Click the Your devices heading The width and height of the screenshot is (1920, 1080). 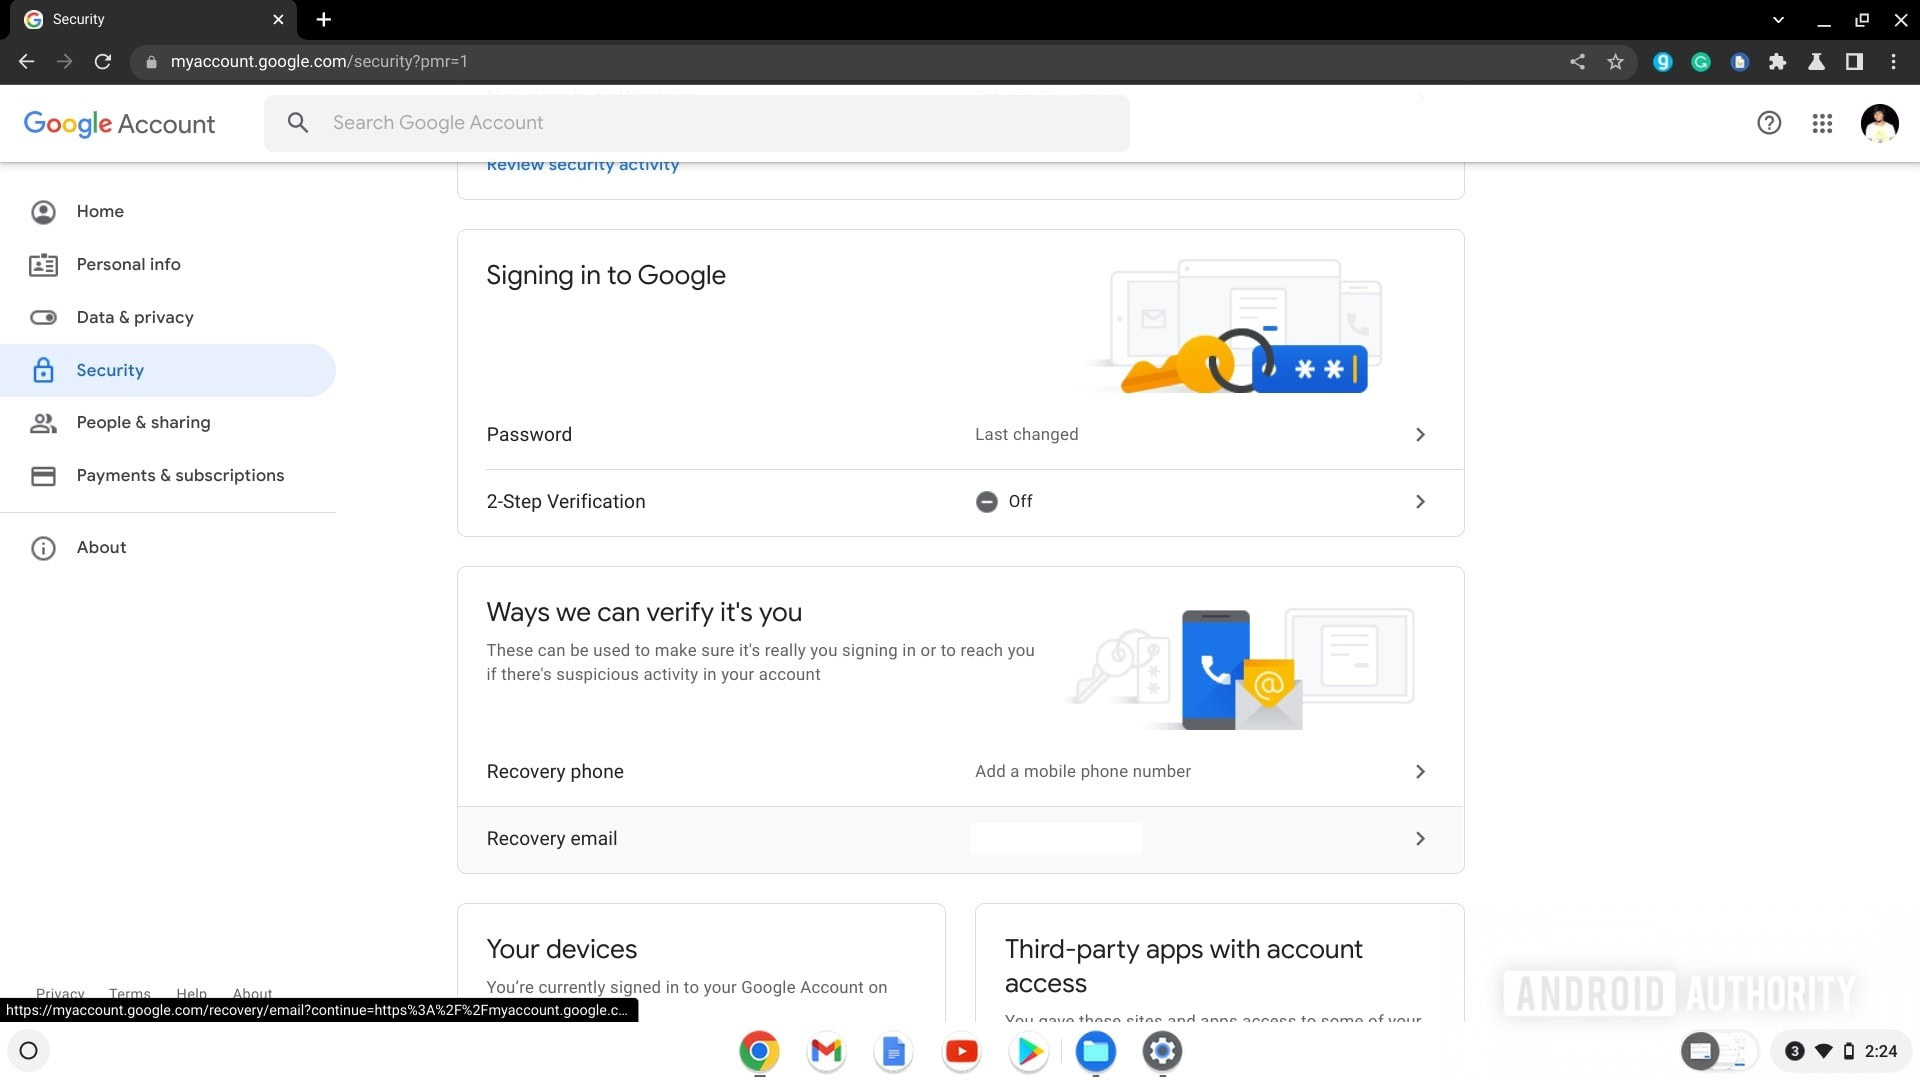click(x=561, y=949)
